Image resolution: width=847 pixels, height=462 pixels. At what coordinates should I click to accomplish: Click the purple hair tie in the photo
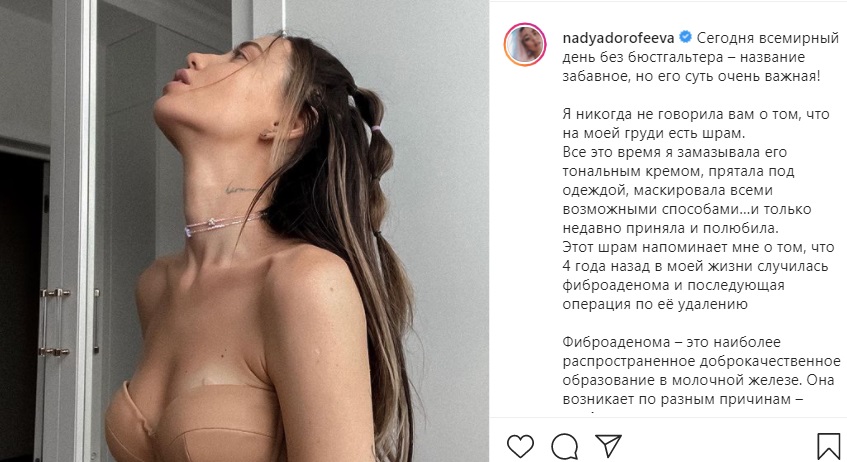click(x=376, y=129)
